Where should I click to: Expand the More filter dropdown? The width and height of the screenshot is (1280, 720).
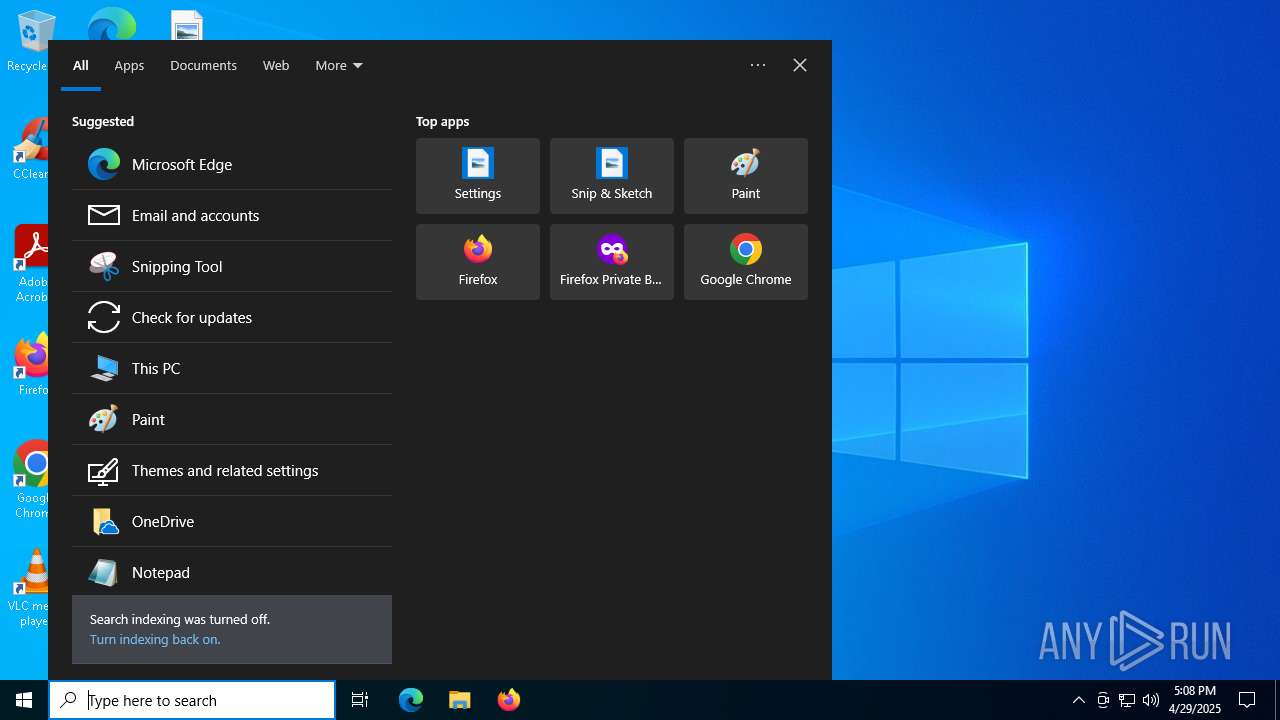pyautogui.click(x=339, y=65)
